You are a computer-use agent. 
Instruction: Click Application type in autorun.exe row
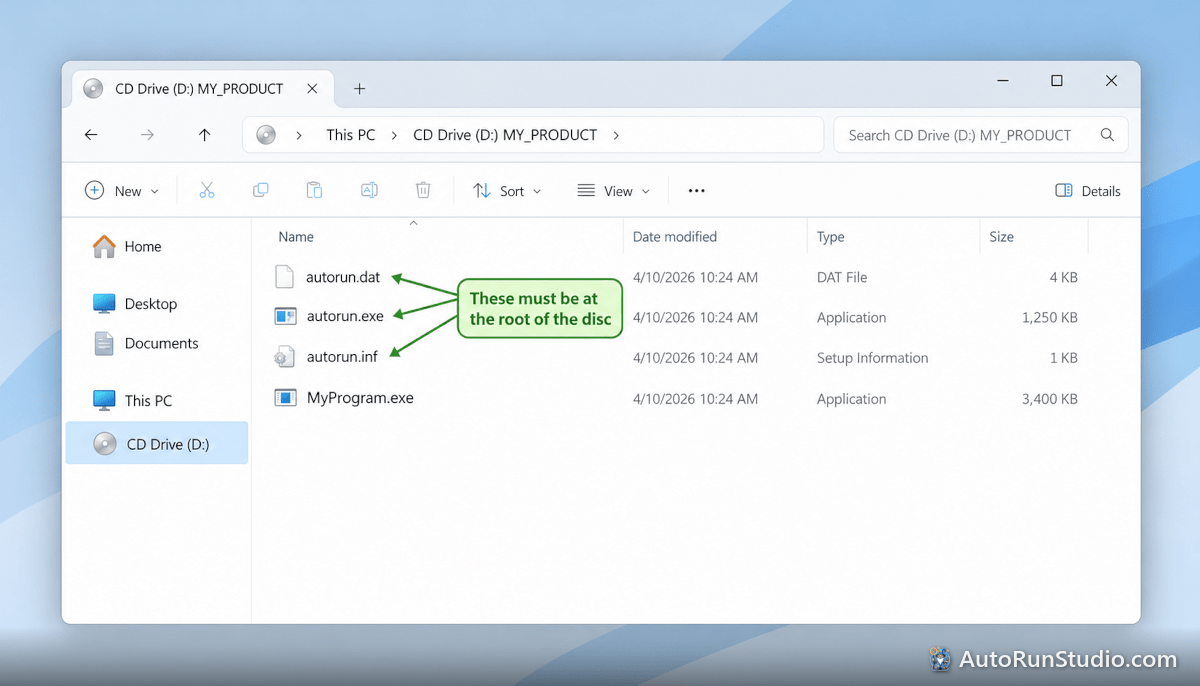point(852,317)
